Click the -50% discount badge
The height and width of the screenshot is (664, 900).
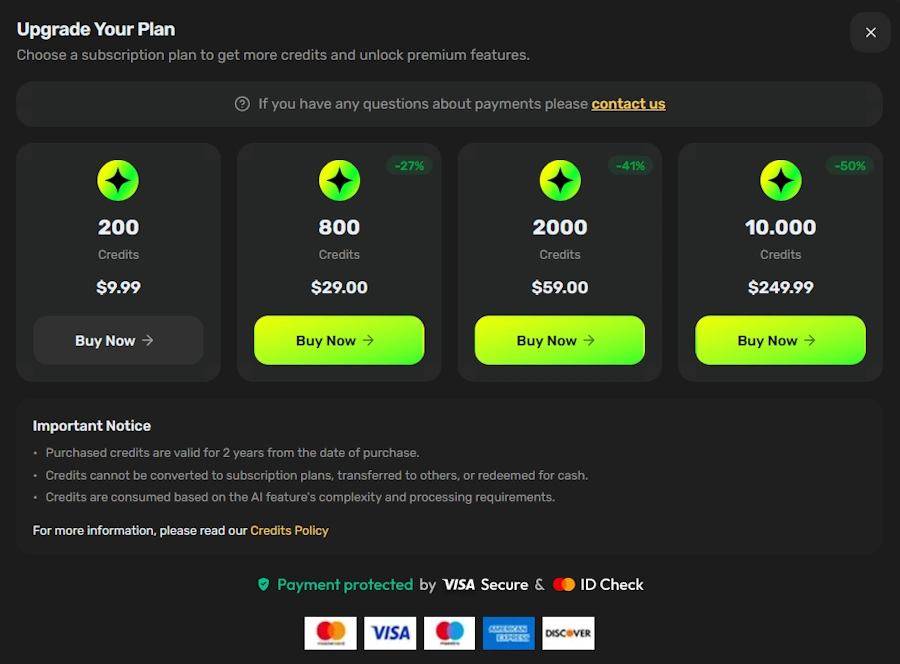point(849,166)
